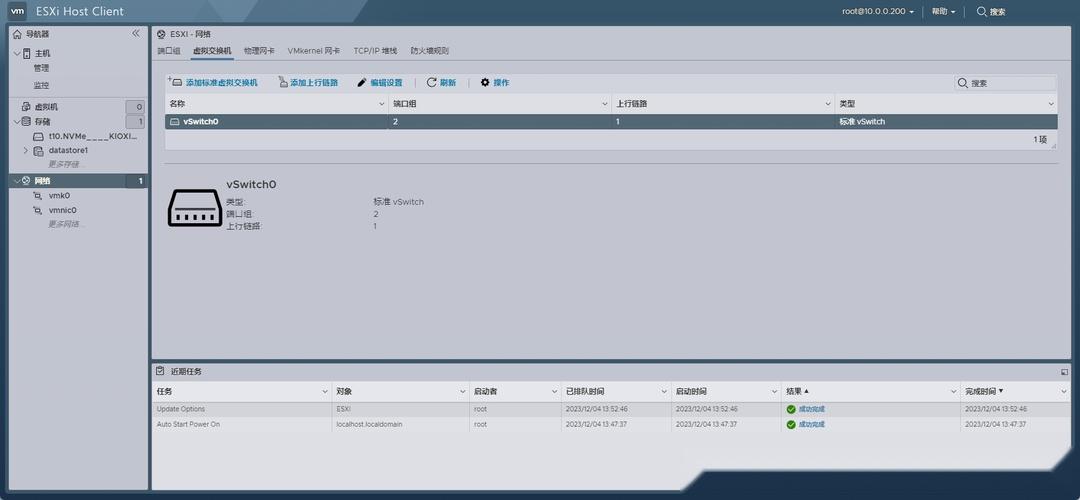Select monitor (监控) under host
1080x500 pixels.
(x=41, y=85)
